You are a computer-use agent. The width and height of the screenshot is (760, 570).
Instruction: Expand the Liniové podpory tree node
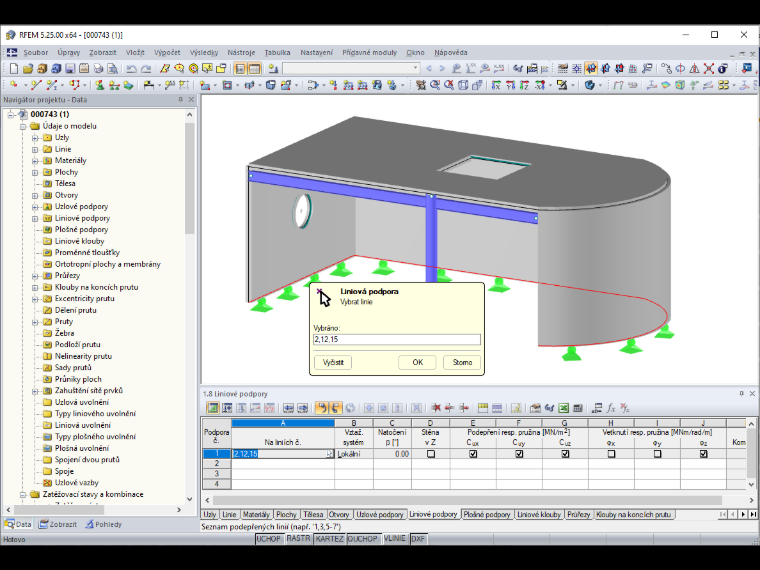click(x=35, y=219)
